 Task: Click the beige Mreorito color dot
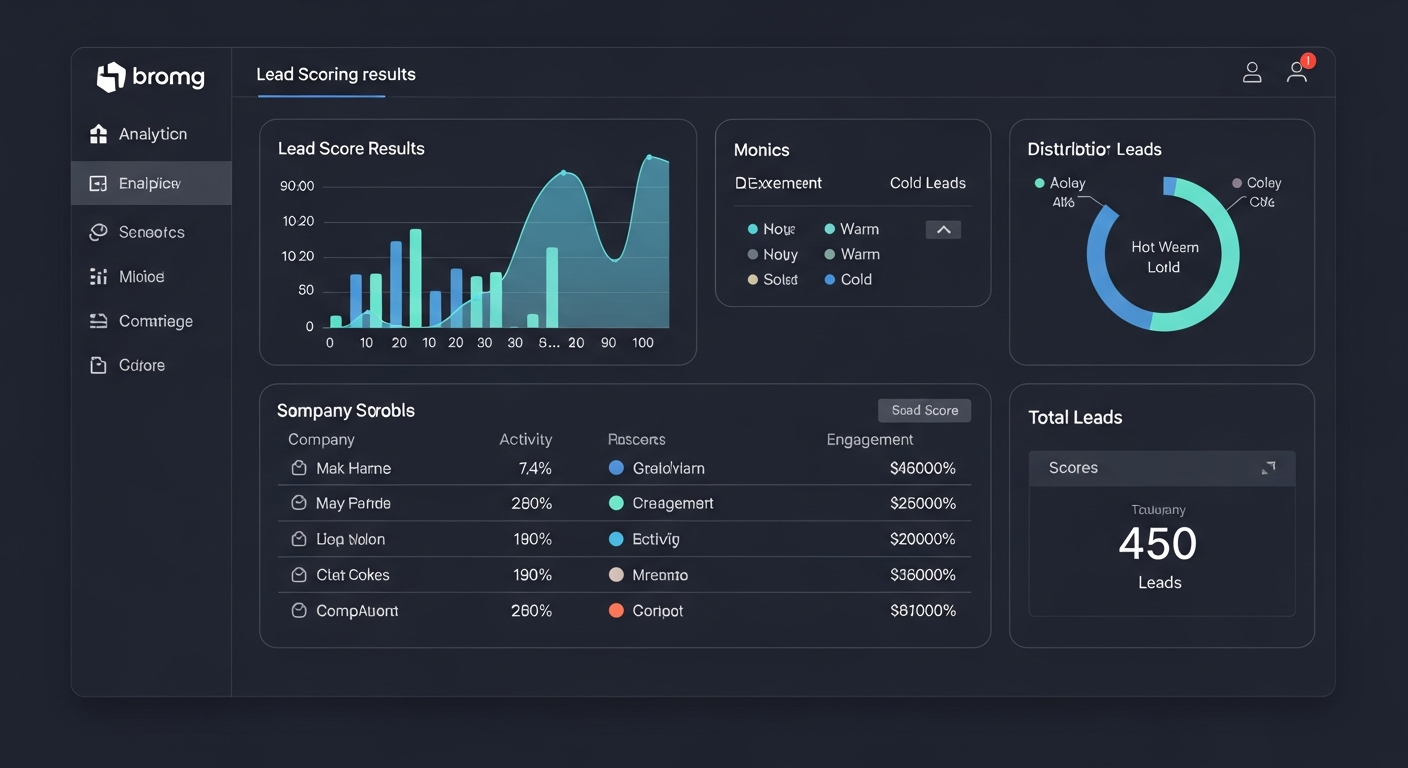coord(616,575)
